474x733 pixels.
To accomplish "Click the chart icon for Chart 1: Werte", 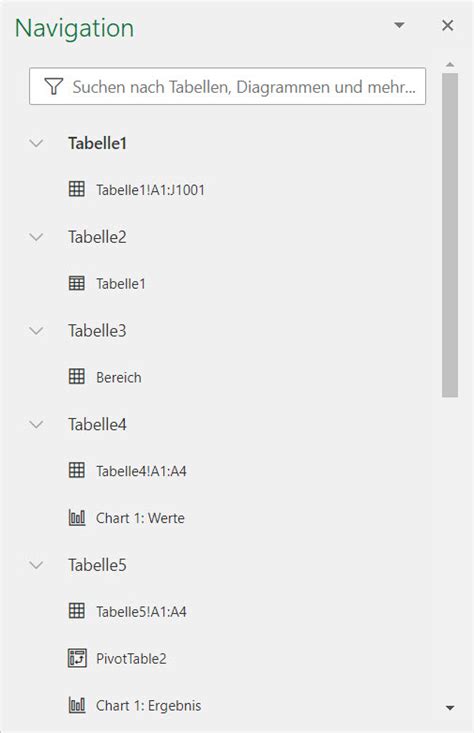I will (x=77, y=517).
